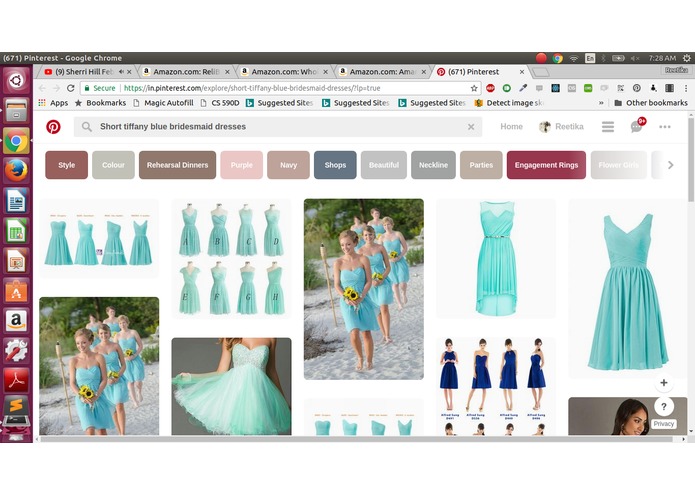Click the Home link
Viewport: 695px width, 494px height.
pyautogui.click(x=511, y=127)
